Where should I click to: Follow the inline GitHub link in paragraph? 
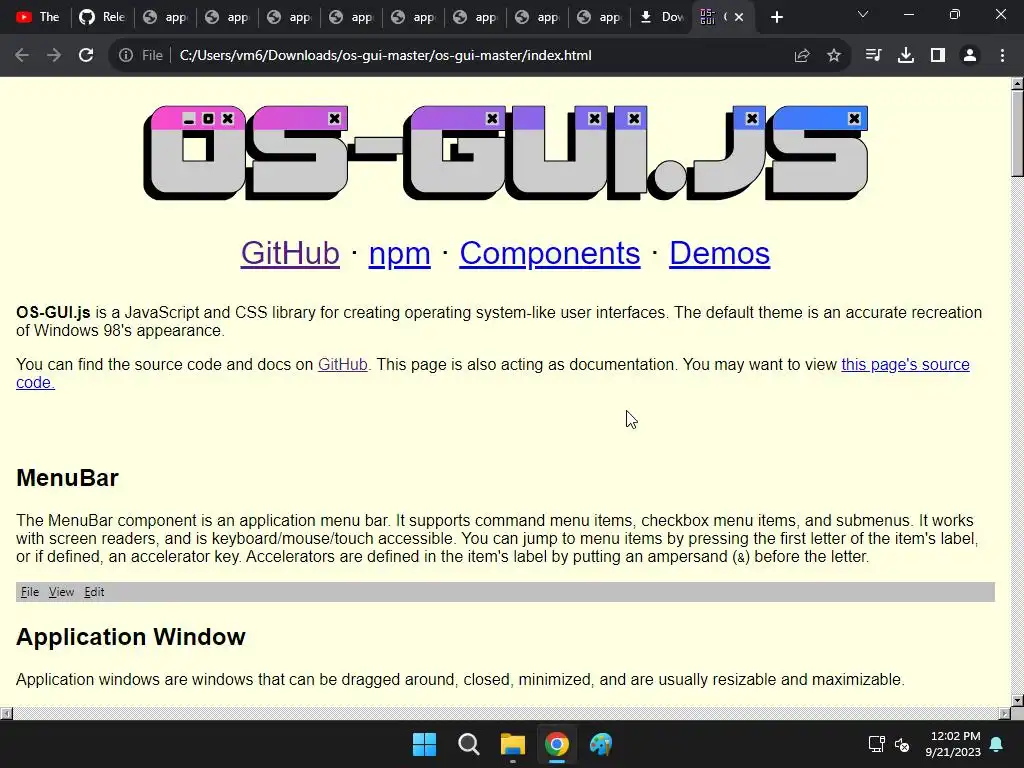[343, 364]
